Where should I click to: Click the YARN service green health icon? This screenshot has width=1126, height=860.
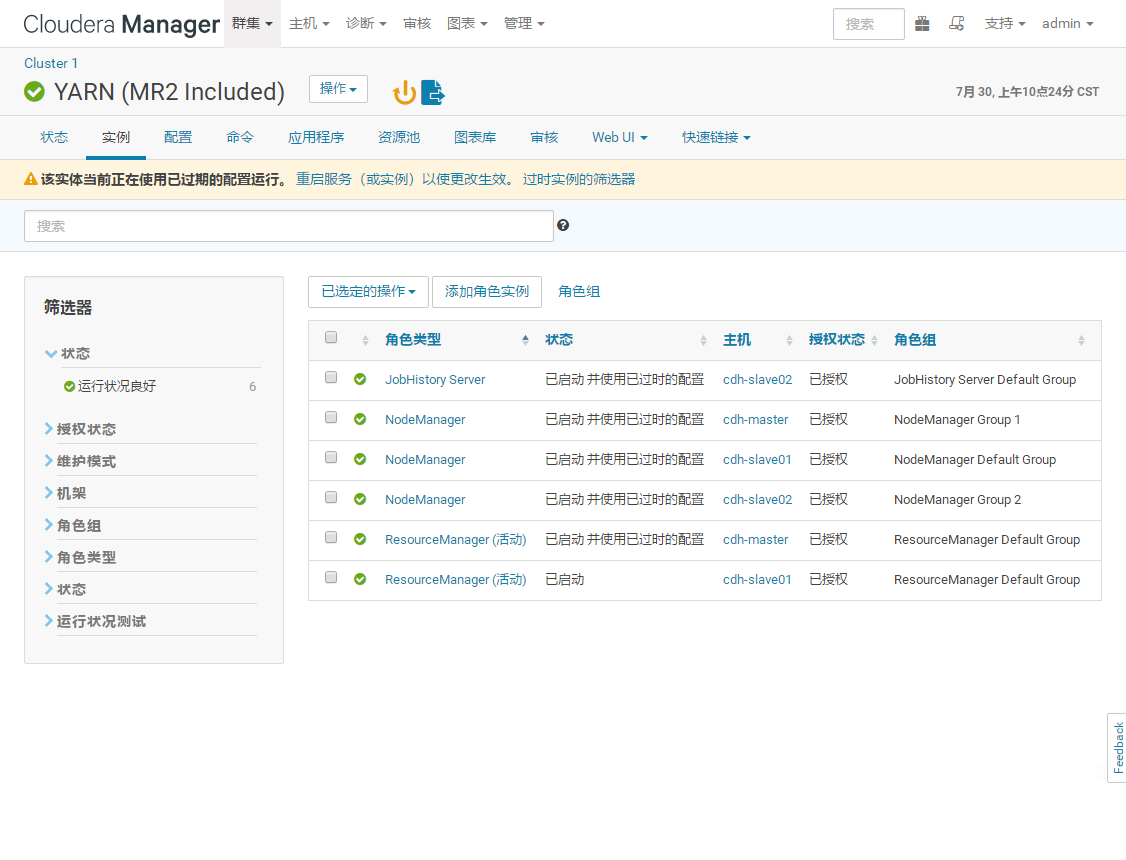[x=34, y=92]
